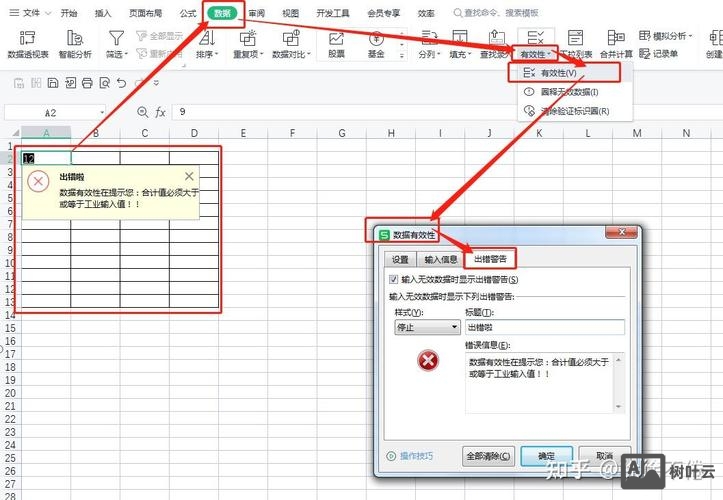The height and width of the screenshot is (500, 723).
Task: Open the Name Box dropdown next to A2
Action: (102, 112)
